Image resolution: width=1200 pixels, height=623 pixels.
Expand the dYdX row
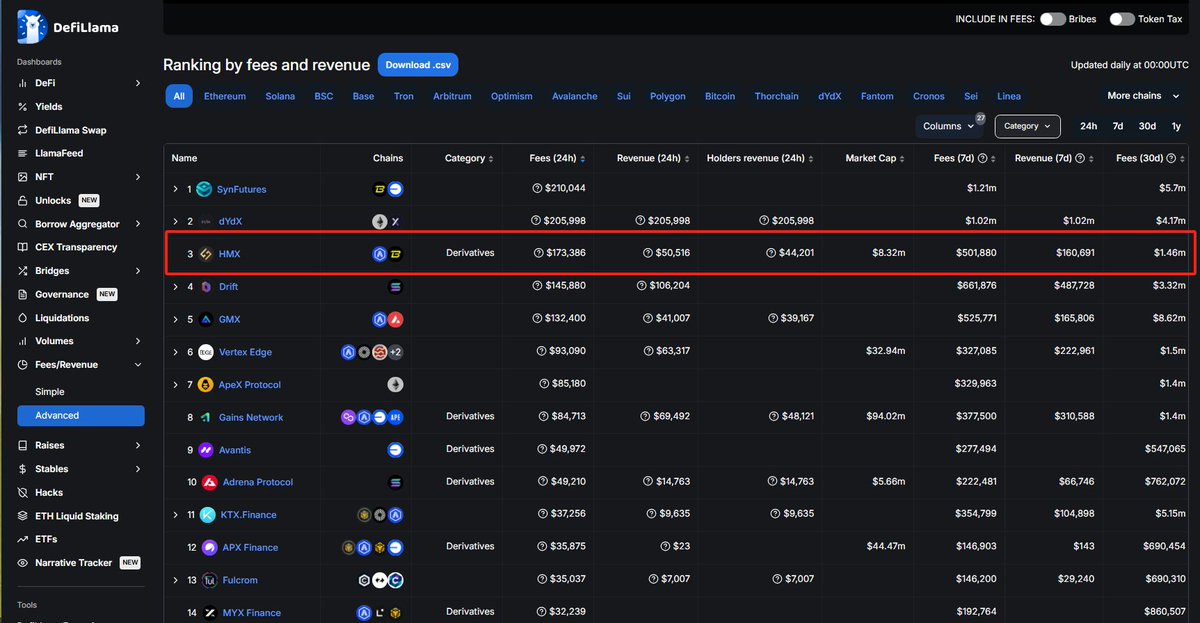click(x=175, y=221)
